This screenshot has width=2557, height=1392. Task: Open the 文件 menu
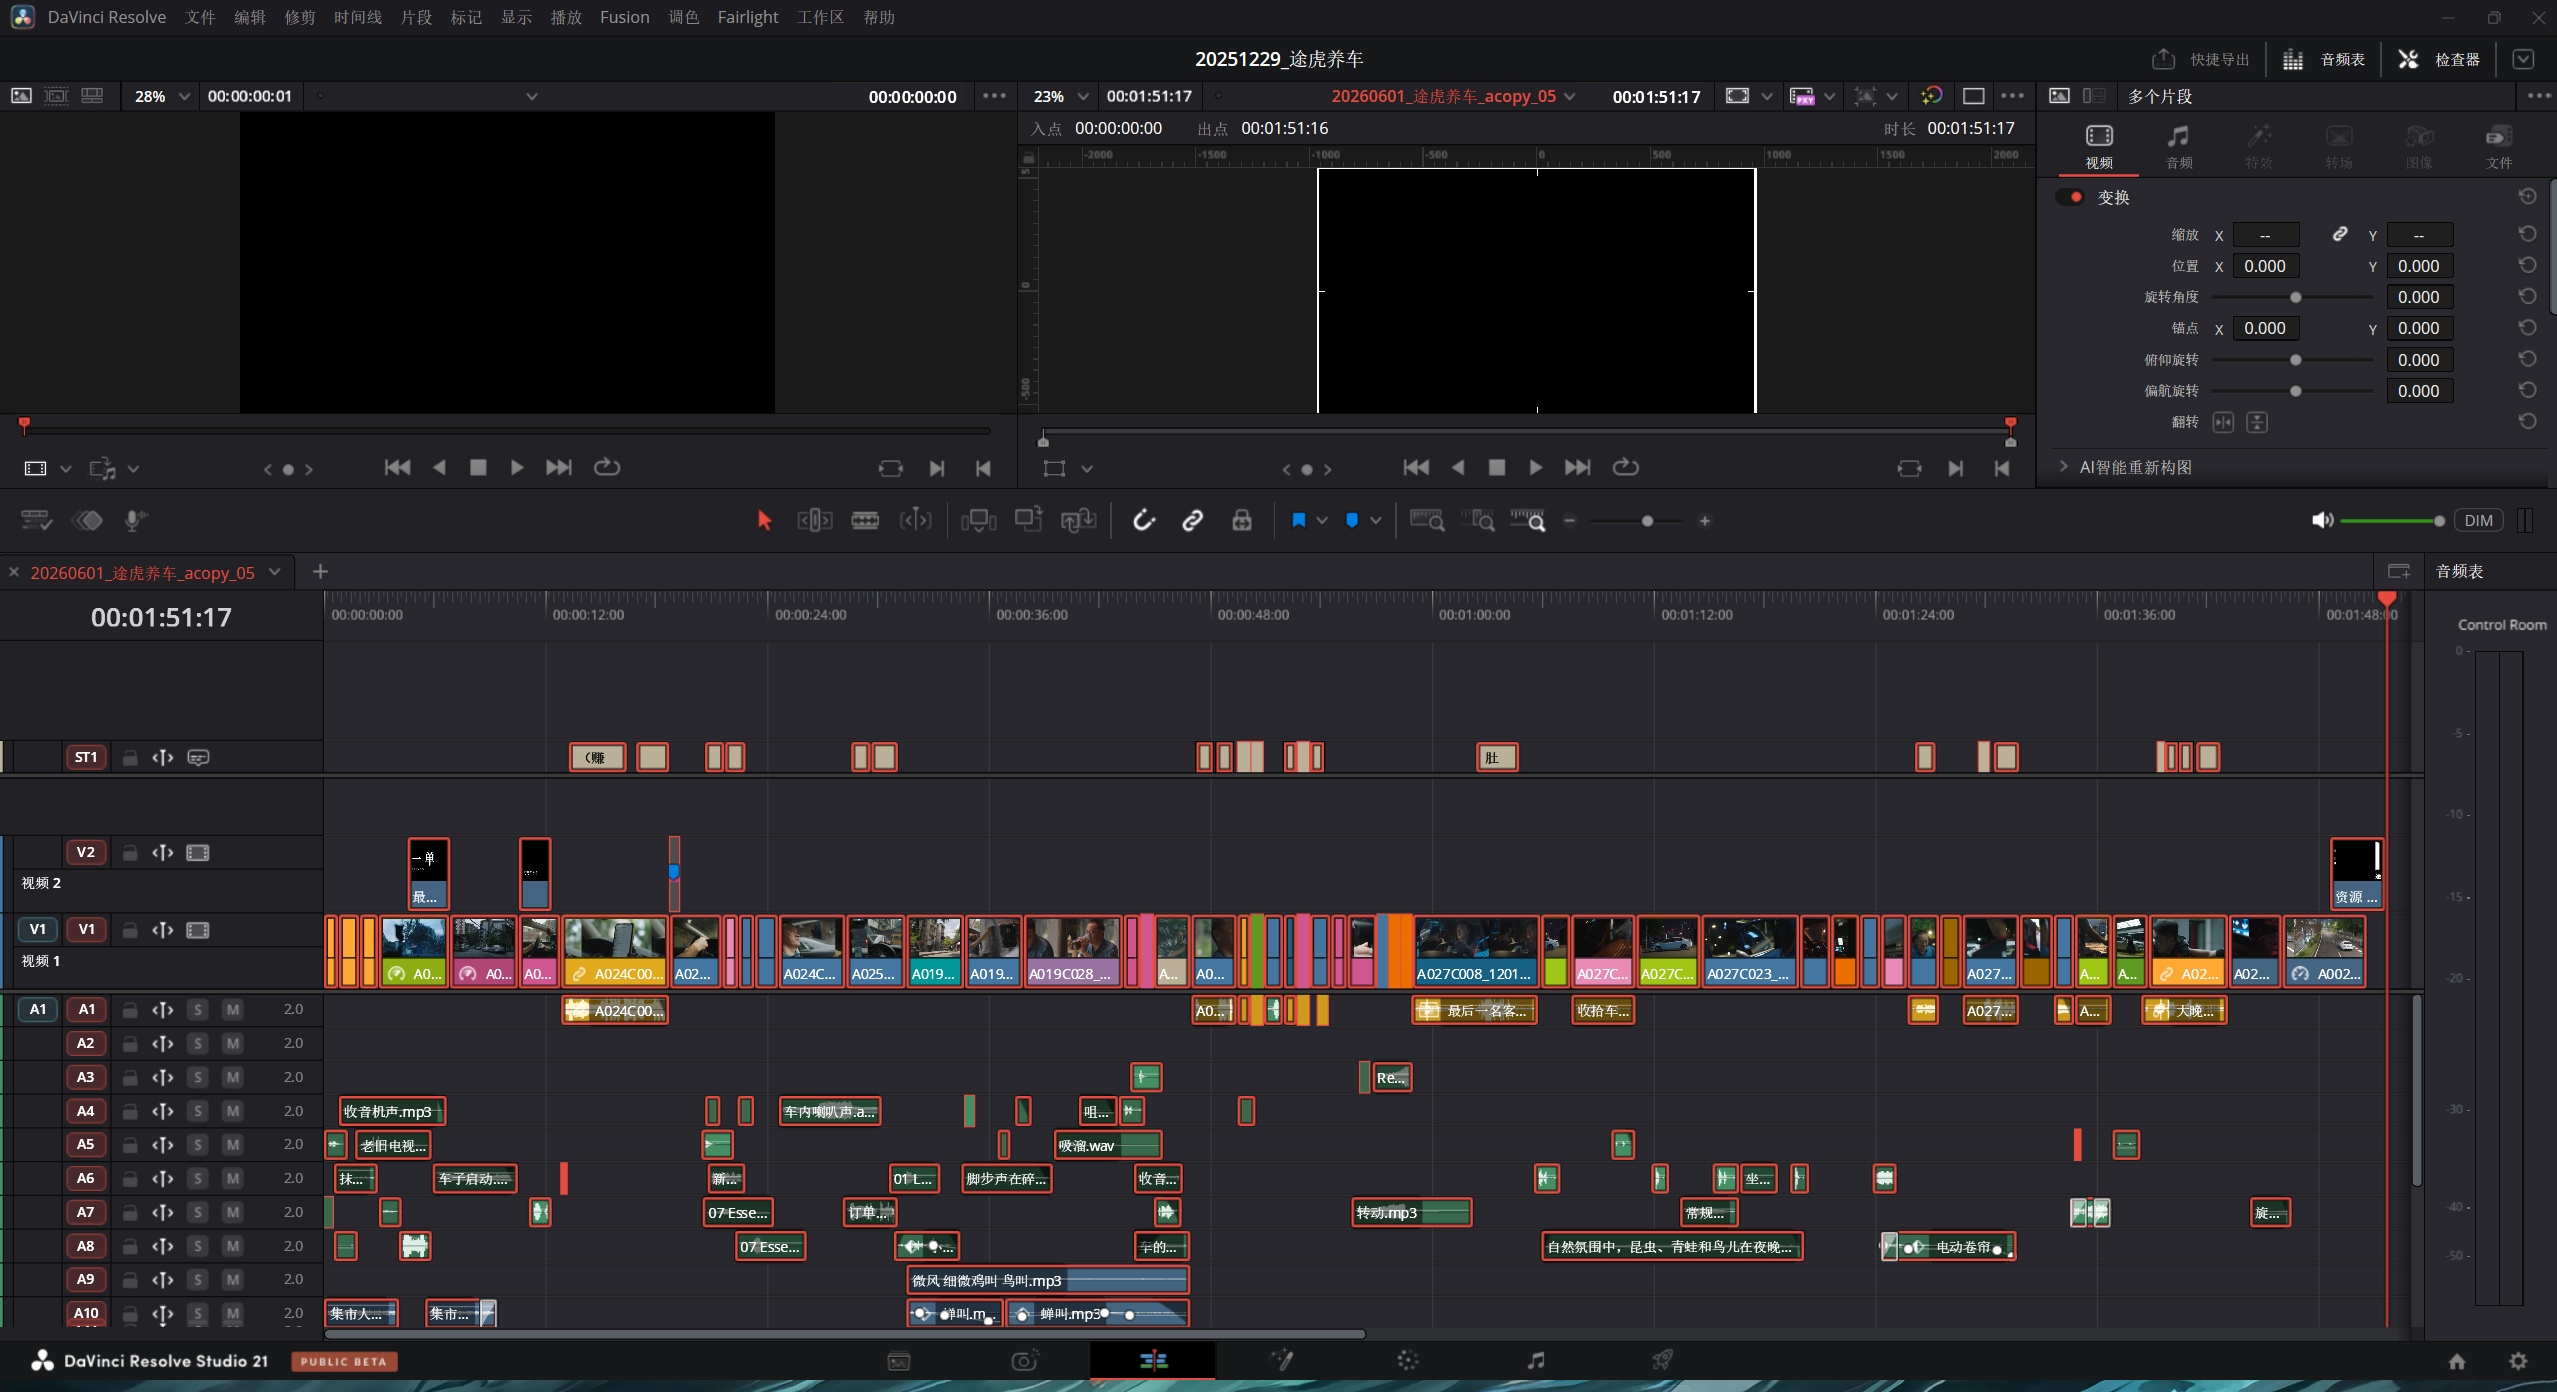coord(200,17)
